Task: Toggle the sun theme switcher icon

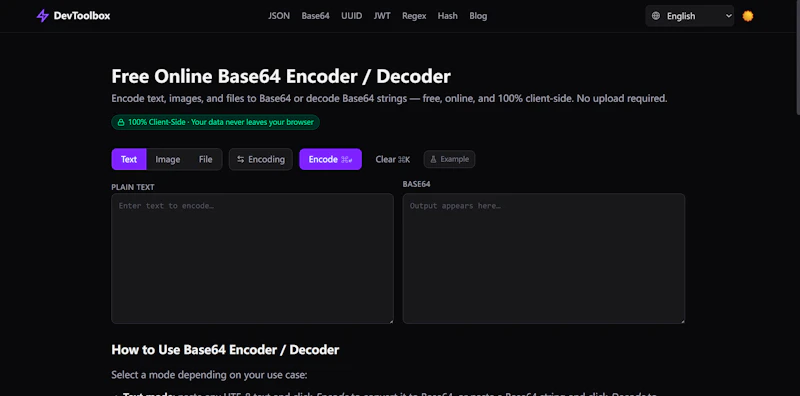Action: [747, 16]
